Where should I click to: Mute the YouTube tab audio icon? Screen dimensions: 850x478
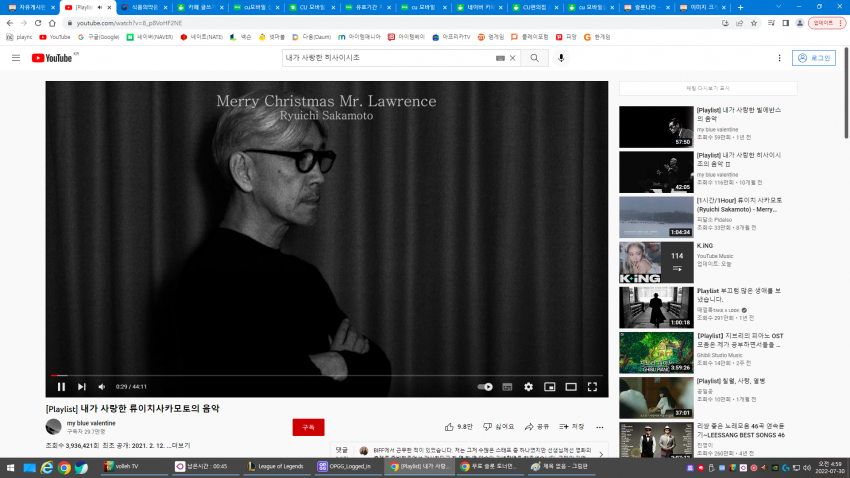tap(100, 7)
